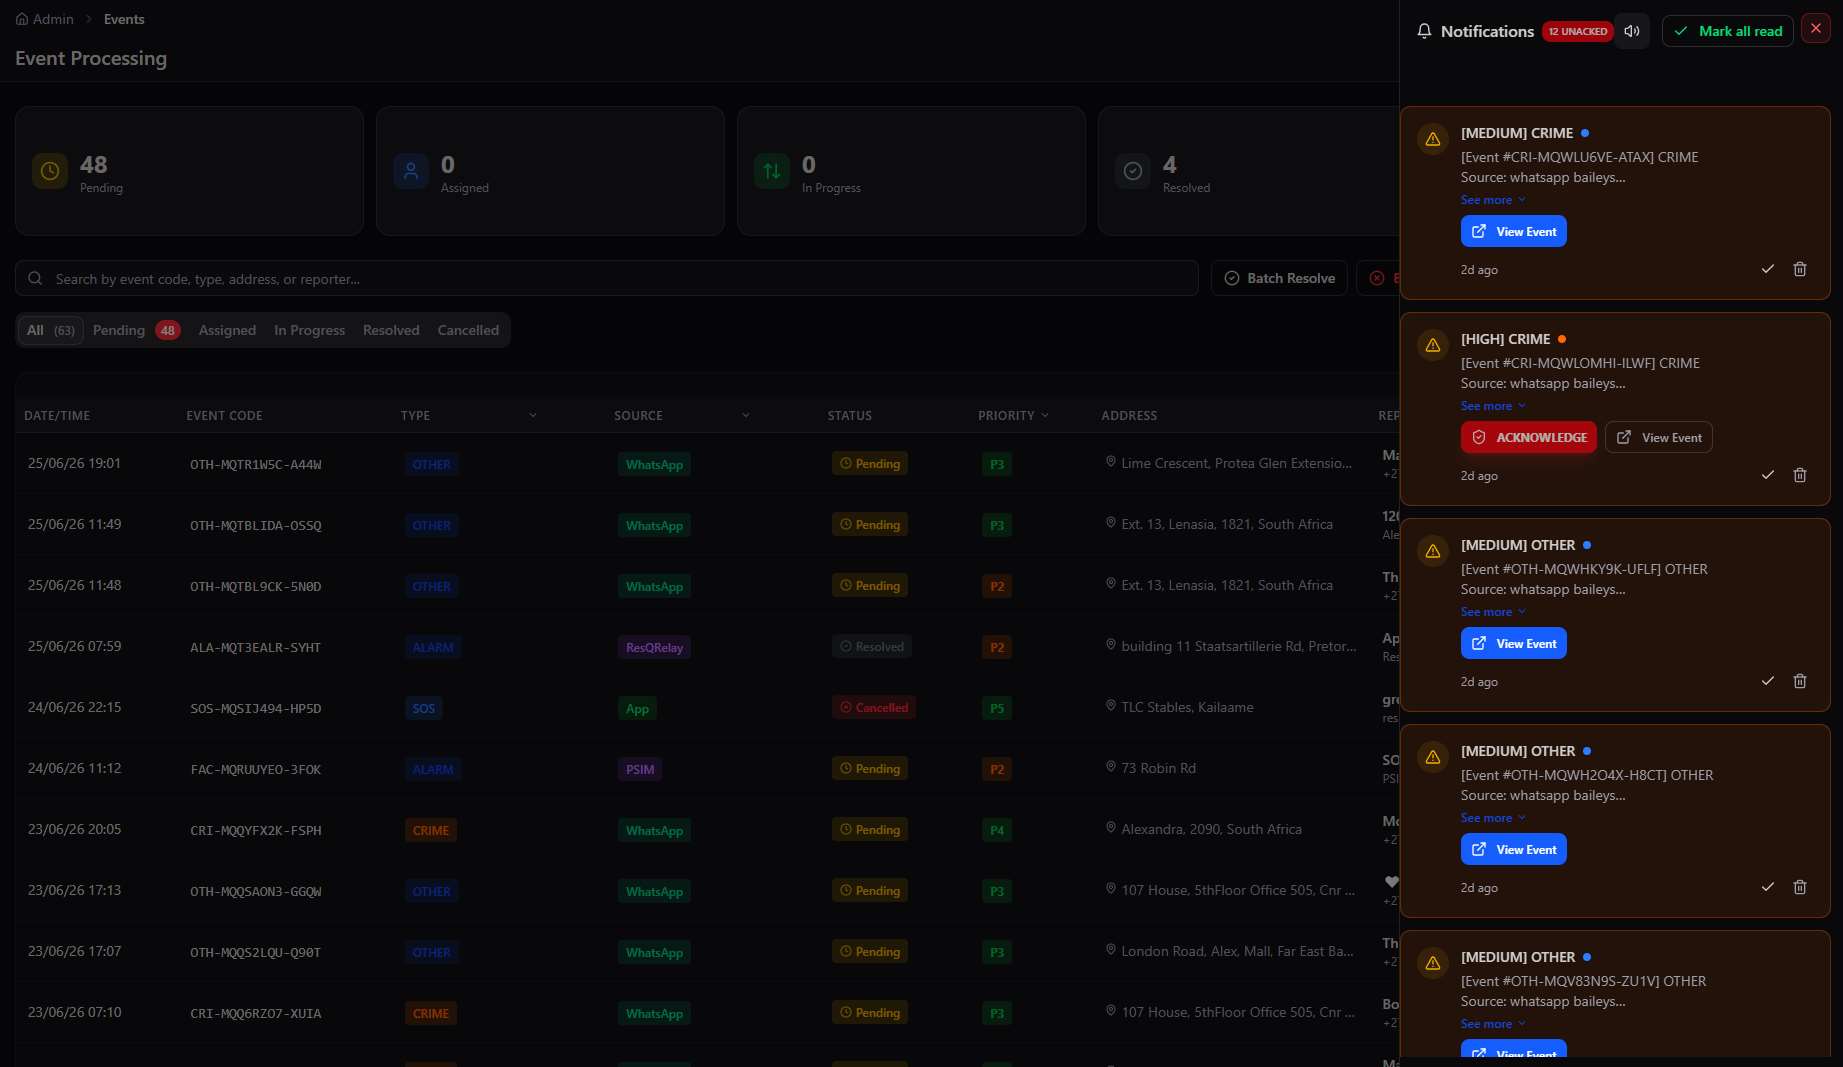Expand See more on OTH-MQV83N9S-ZU1V notification

pyautogui.click(x=1493, y=1024)
